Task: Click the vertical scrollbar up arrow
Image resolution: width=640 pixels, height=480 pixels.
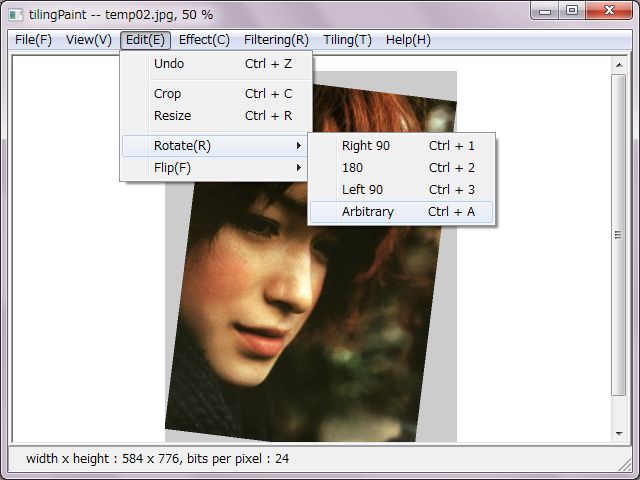Action: pyautogui.click(x=619, y=65)
